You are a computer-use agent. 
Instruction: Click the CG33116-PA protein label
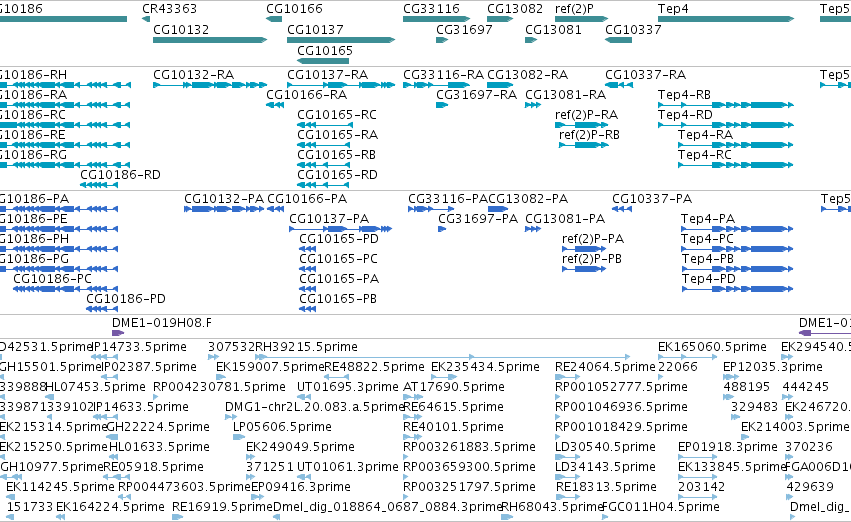448,199
